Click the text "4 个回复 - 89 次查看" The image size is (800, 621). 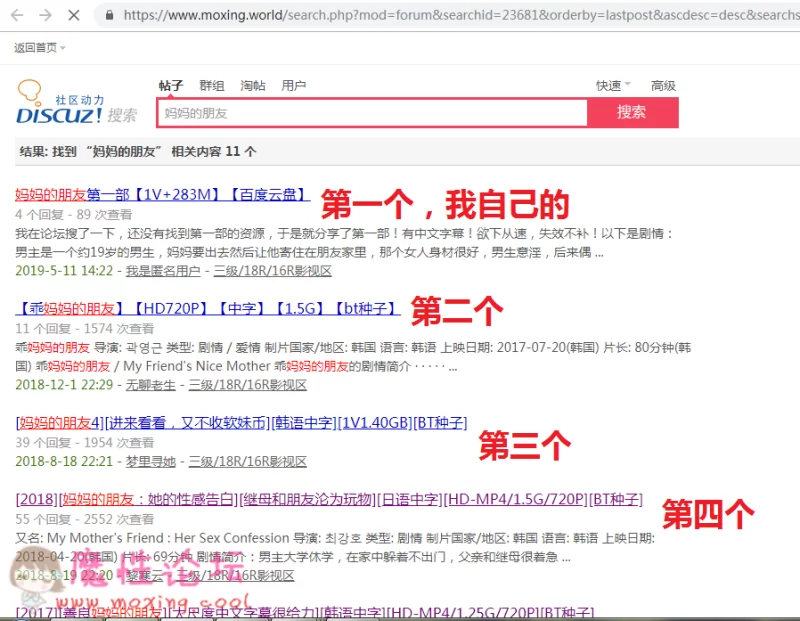pyautogui.click(x=73, y=214)
